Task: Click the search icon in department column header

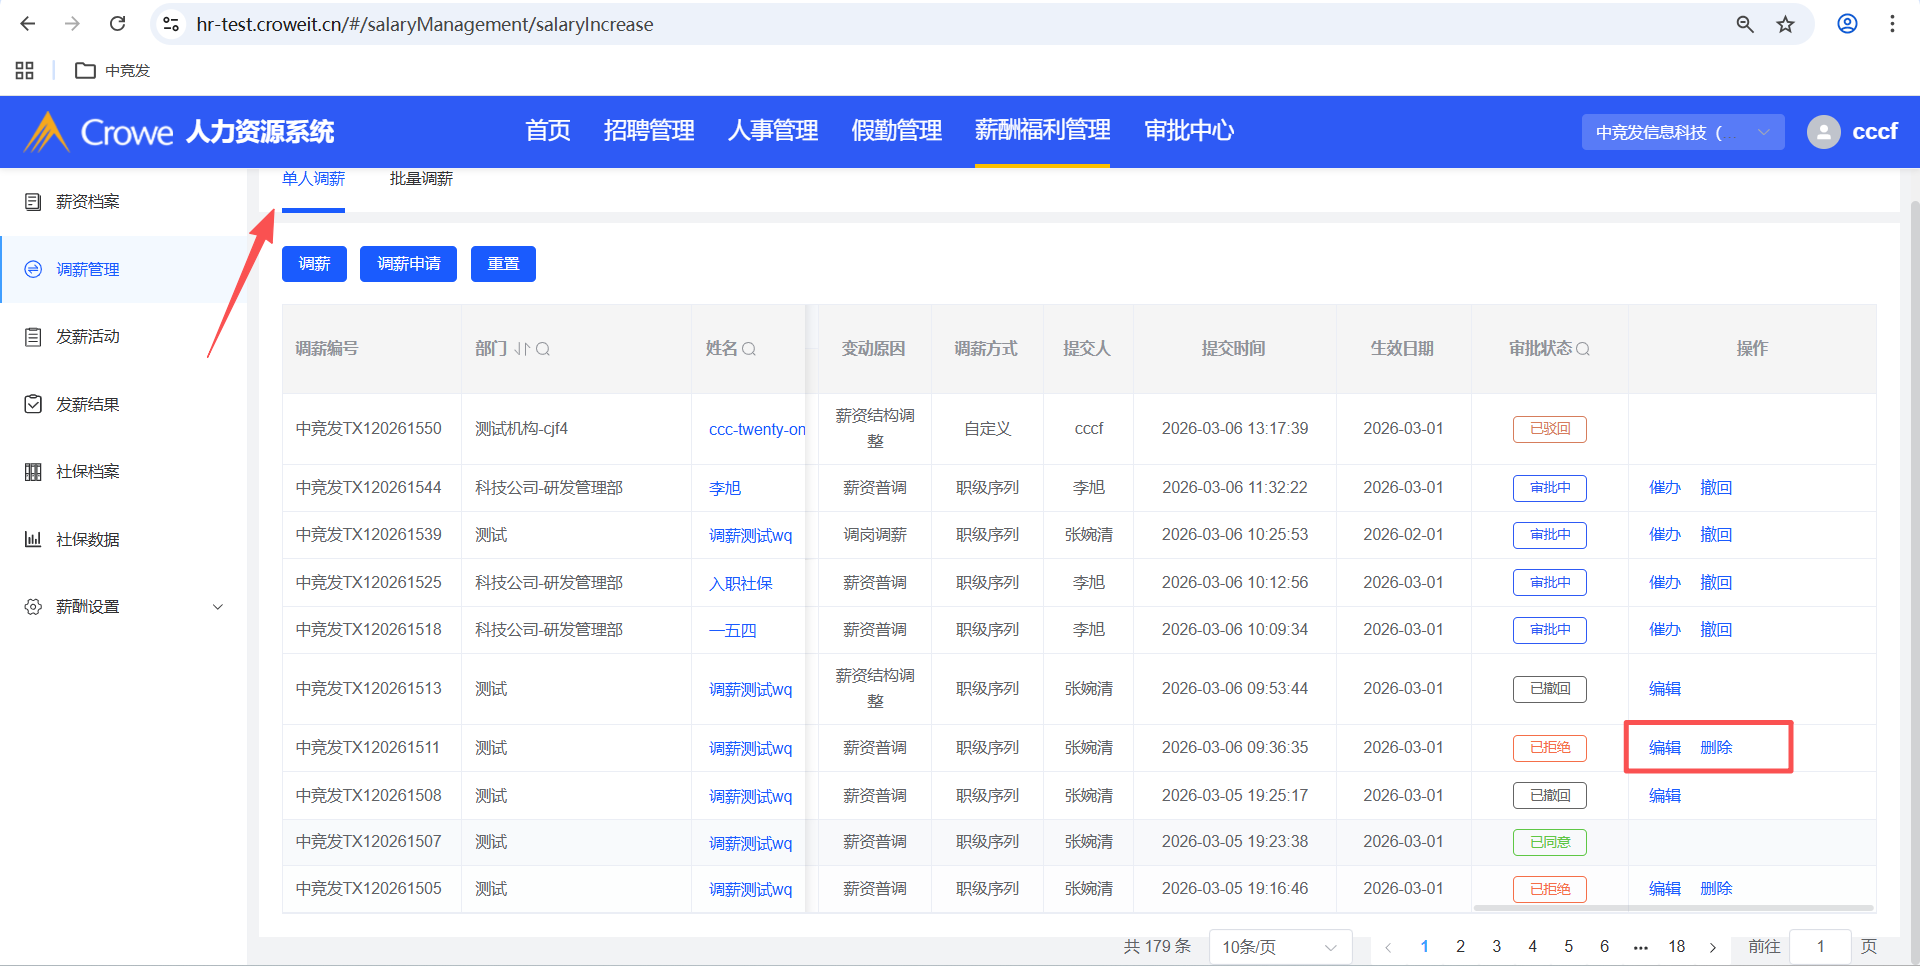Action: click(x=543, y=349)
